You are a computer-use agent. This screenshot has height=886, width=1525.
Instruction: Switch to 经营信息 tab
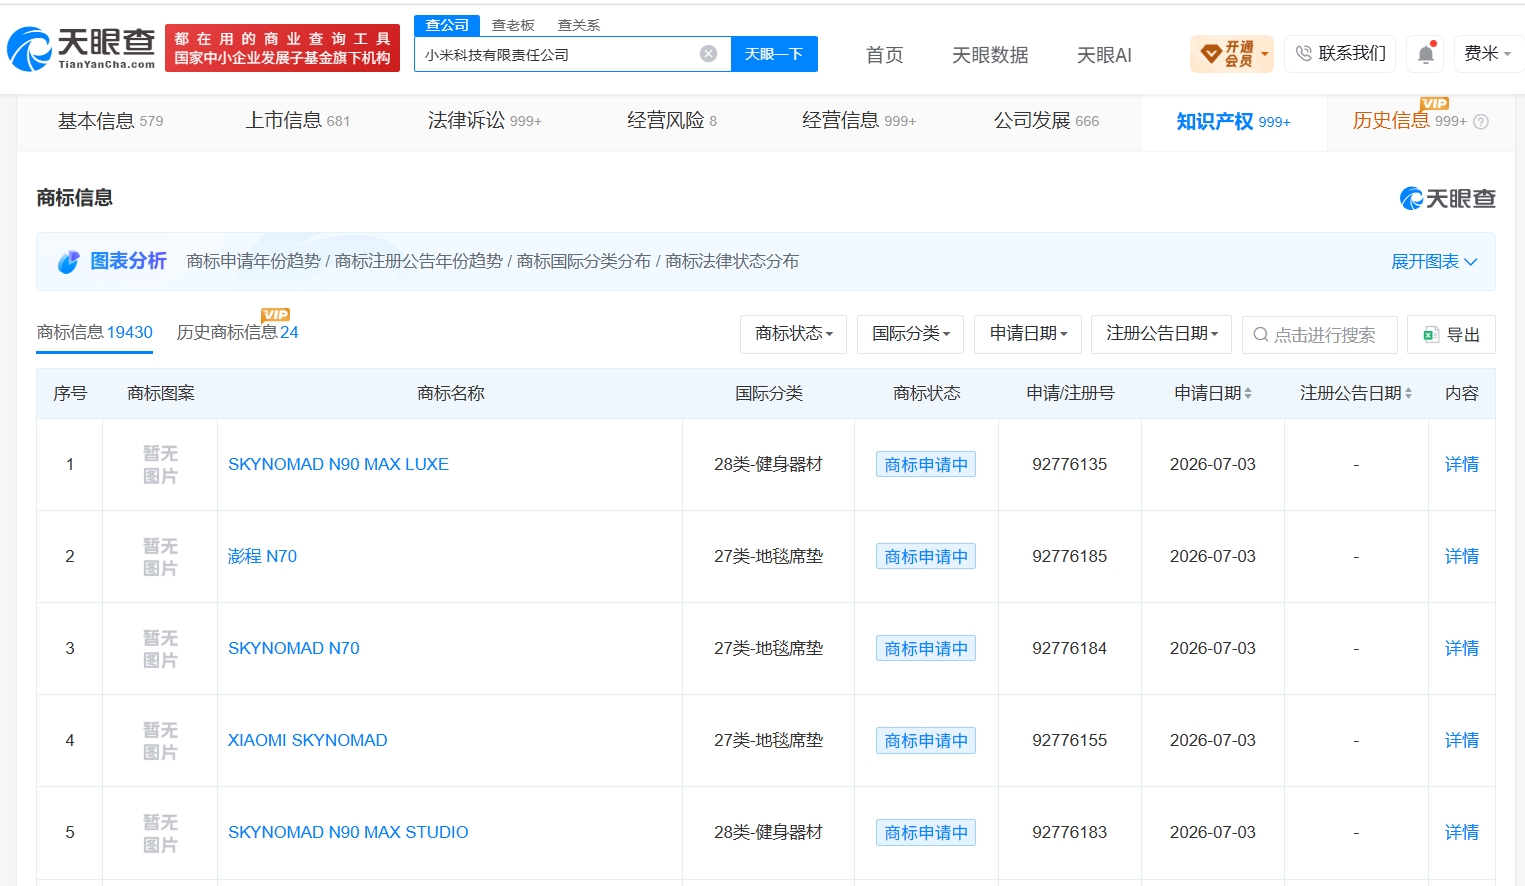pyautogui.click(x=858, y=121)
